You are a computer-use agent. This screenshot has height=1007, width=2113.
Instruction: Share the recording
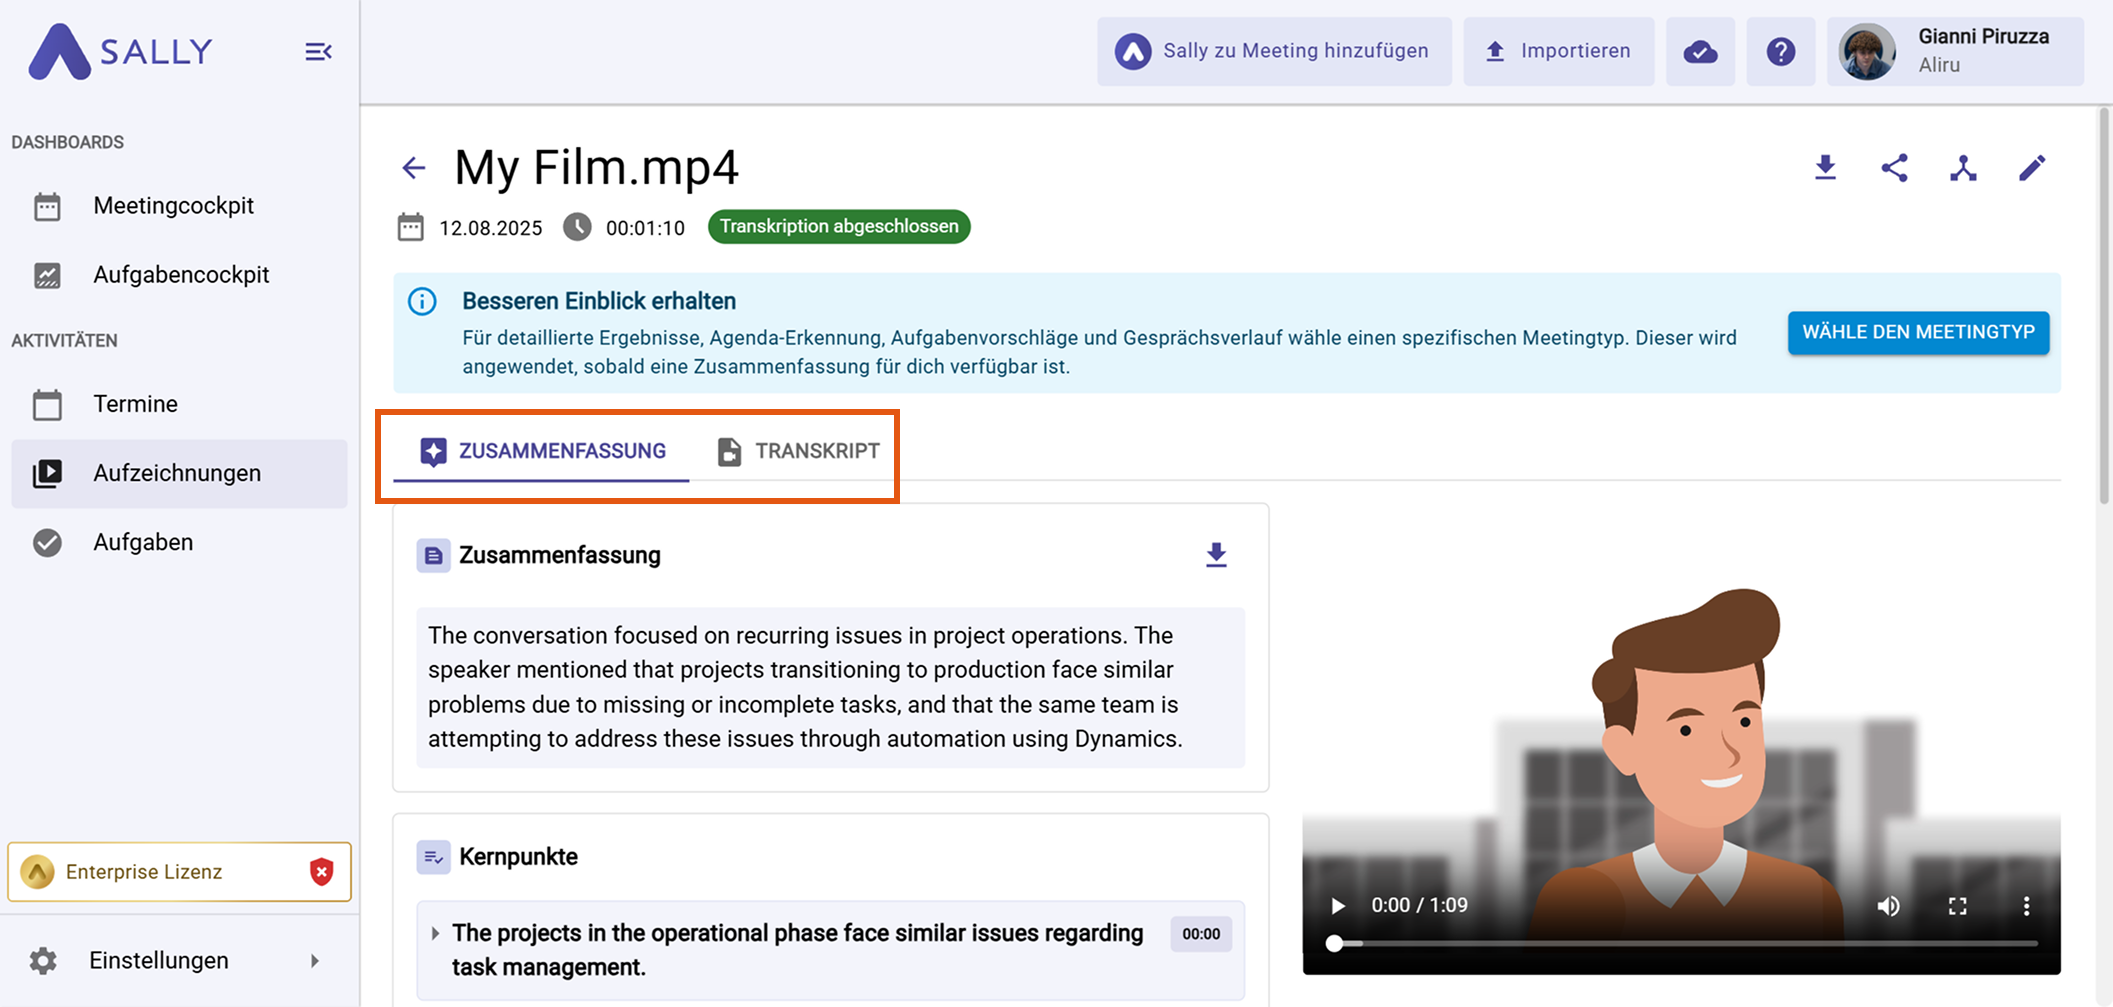click(1895, 168)
